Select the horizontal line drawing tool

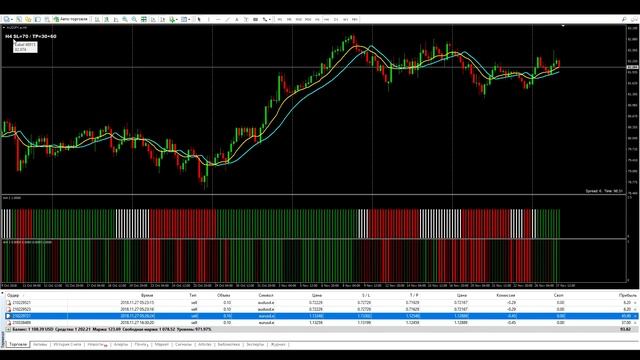click(x=218, y=19)
